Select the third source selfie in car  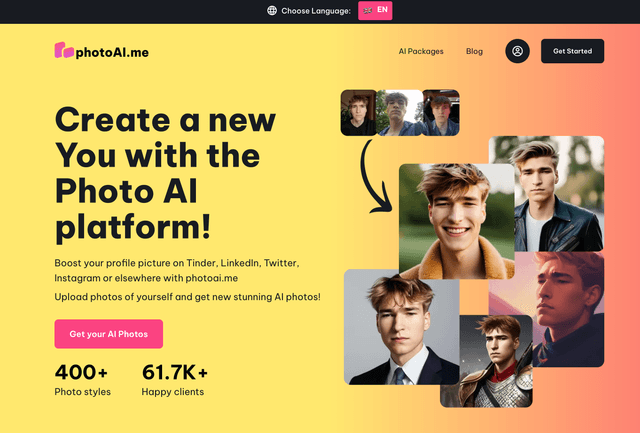(441, 113)
